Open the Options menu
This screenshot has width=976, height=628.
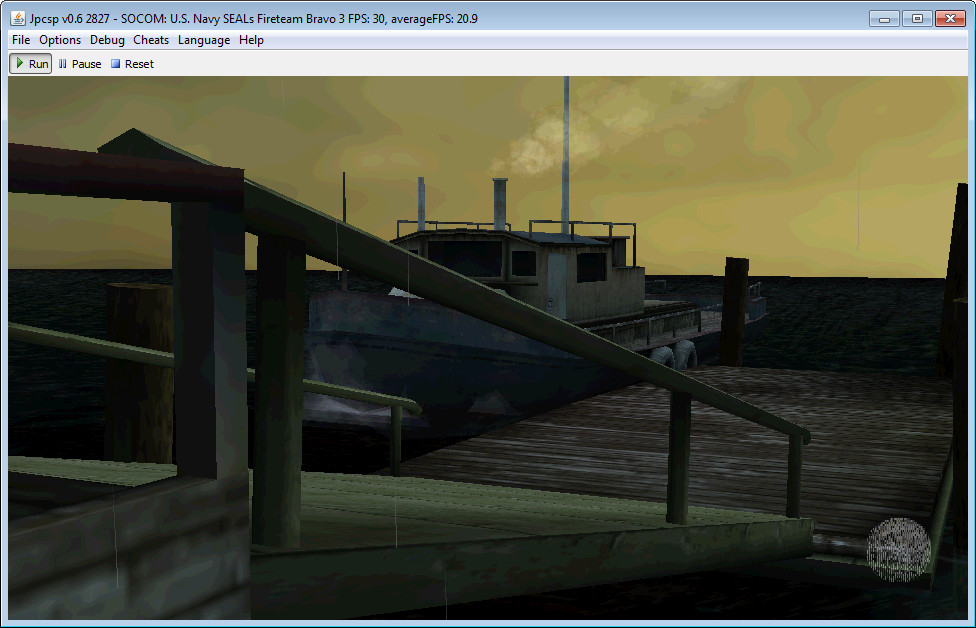pyautogui.click(x=60, y=40)
